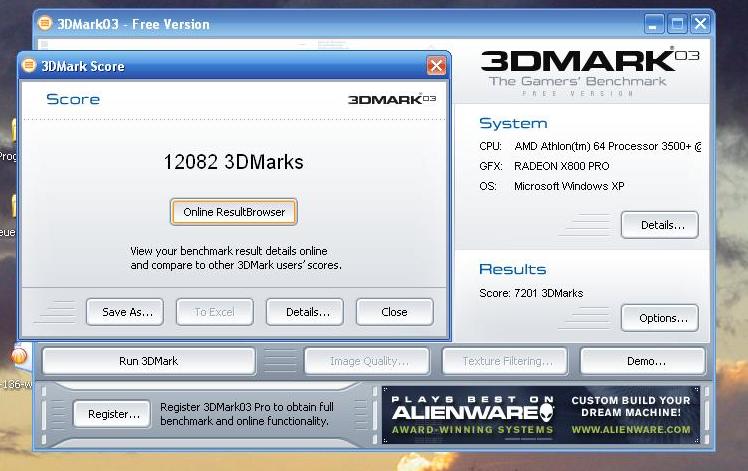Open the Alienware advertisement banner

click(540, 415)
